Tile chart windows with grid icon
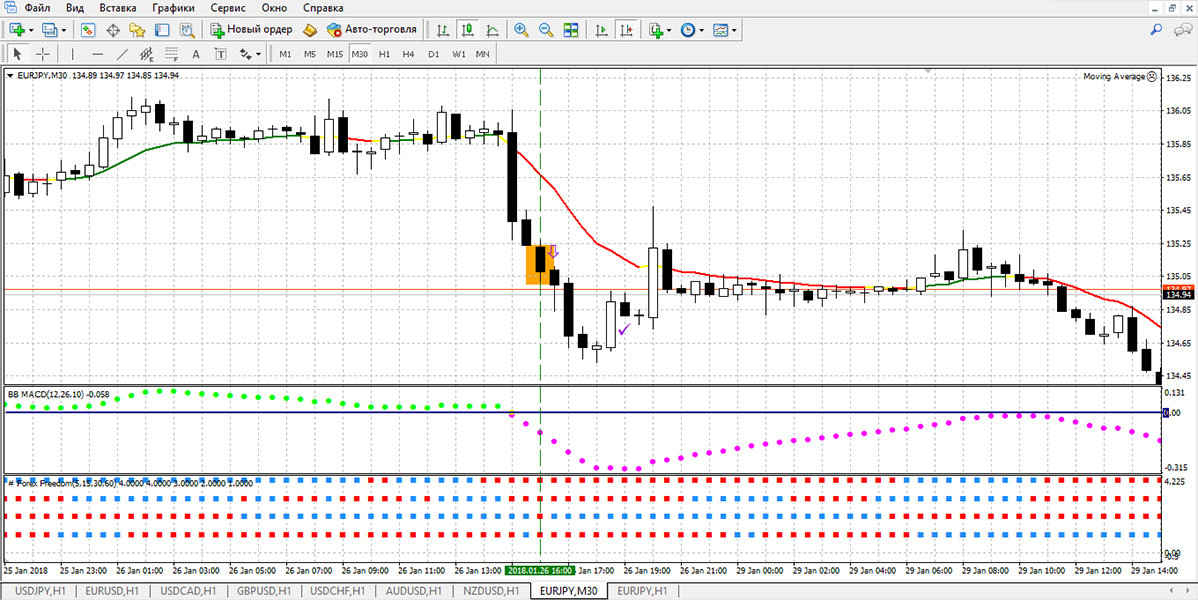Viewport: 1198px width, 600px height. (571, 30)
